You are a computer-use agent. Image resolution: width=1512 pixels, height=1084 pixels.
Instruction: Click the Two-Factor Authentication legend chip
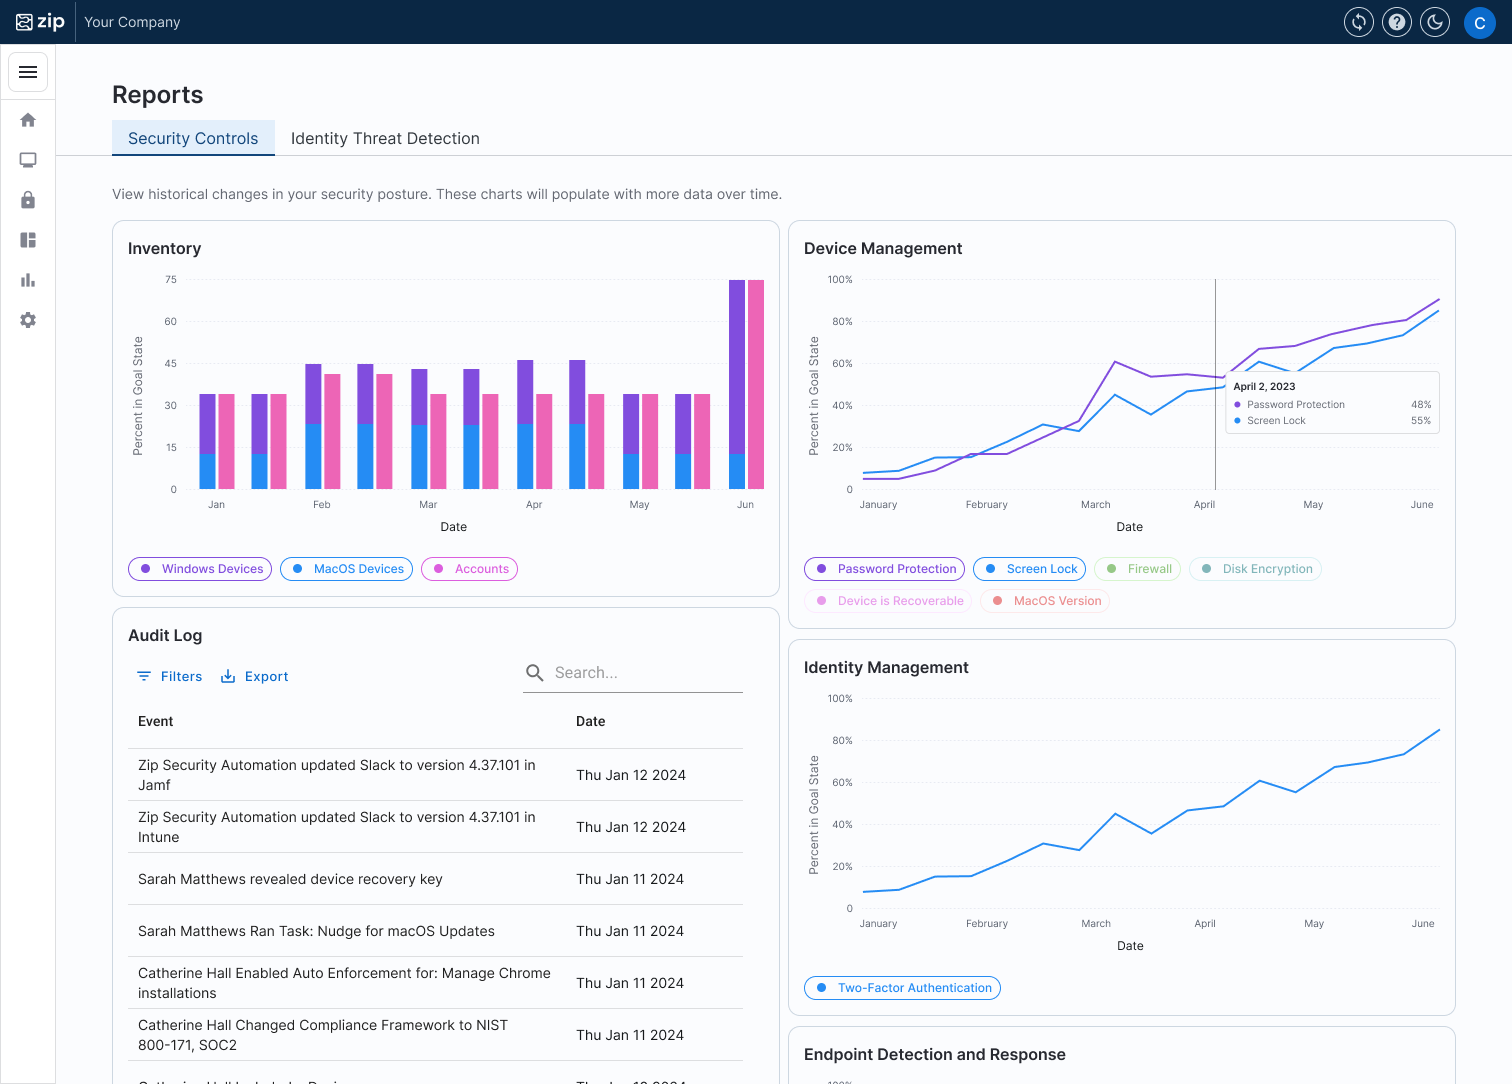click(x=902, y=988)
